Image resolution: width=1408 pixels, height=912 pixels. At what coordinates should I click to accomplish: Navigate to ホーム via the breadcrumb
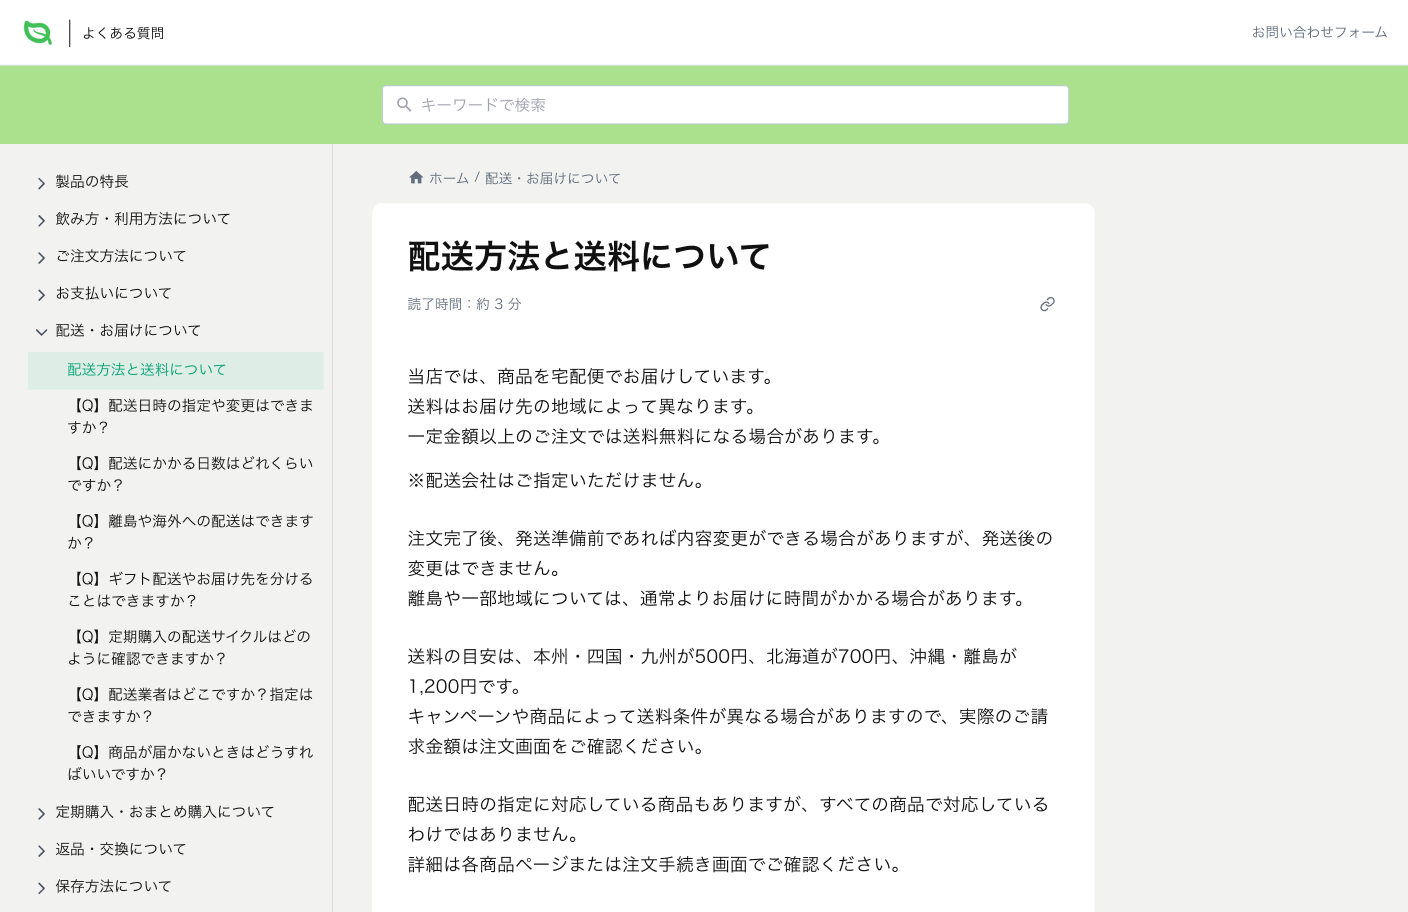448,178
